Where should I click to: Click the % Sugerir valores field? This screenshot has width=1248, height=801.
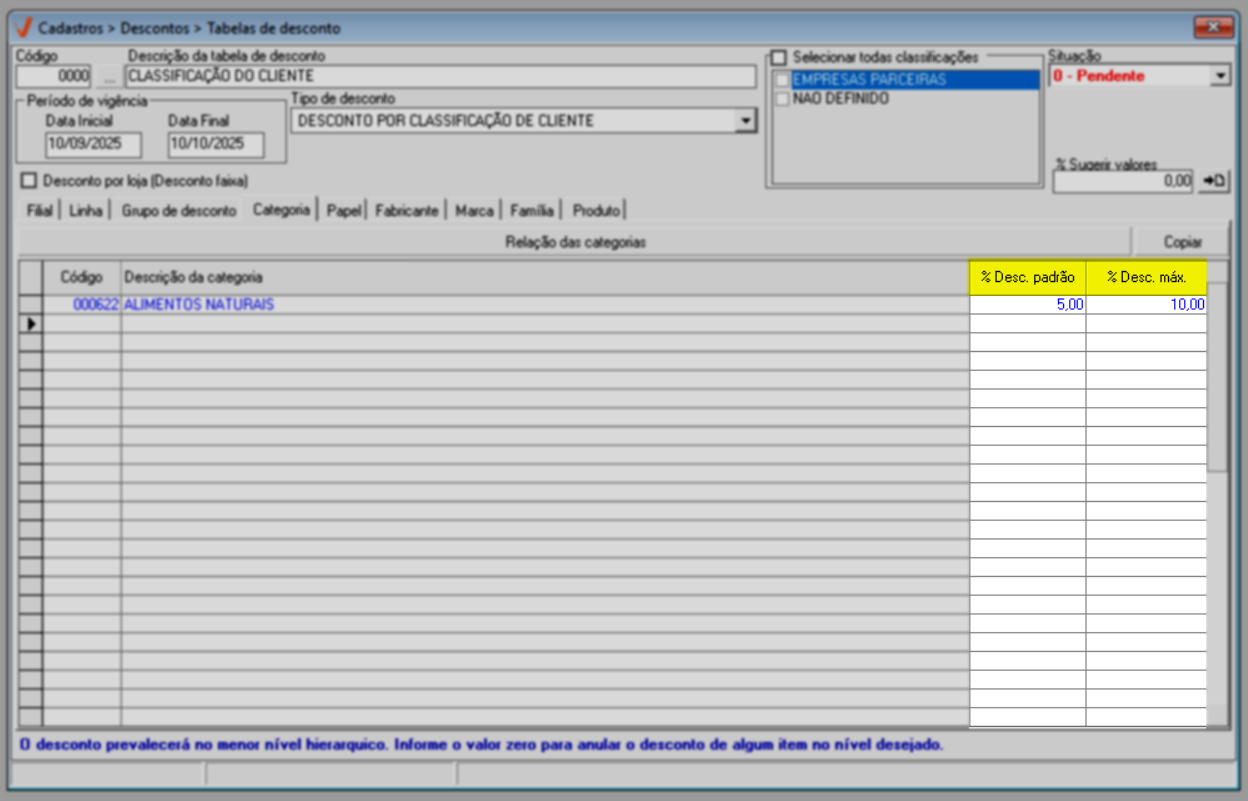pyautogui.click(x=1124, y=181)
